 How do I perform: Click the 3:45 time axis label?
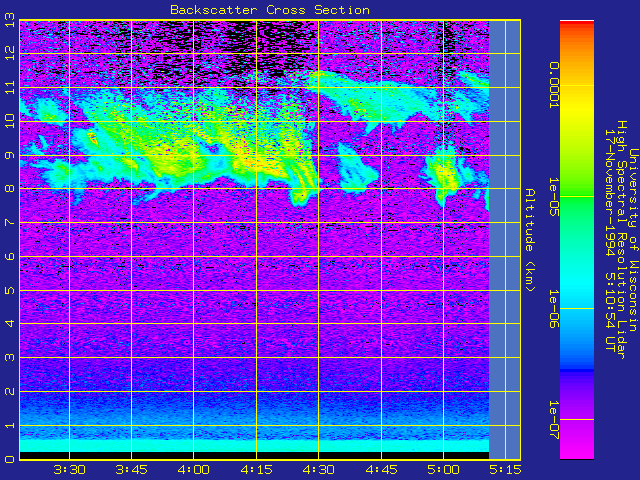131,470
